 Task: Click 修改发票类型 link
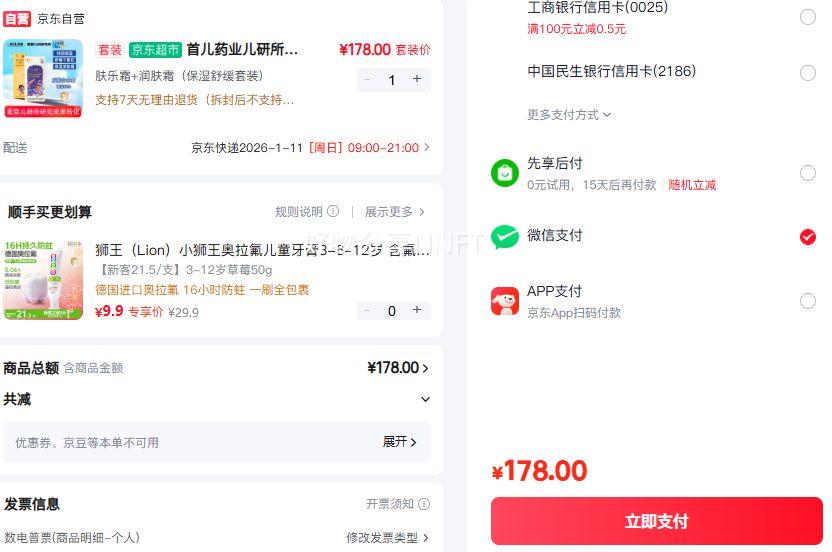coord(388,537)
